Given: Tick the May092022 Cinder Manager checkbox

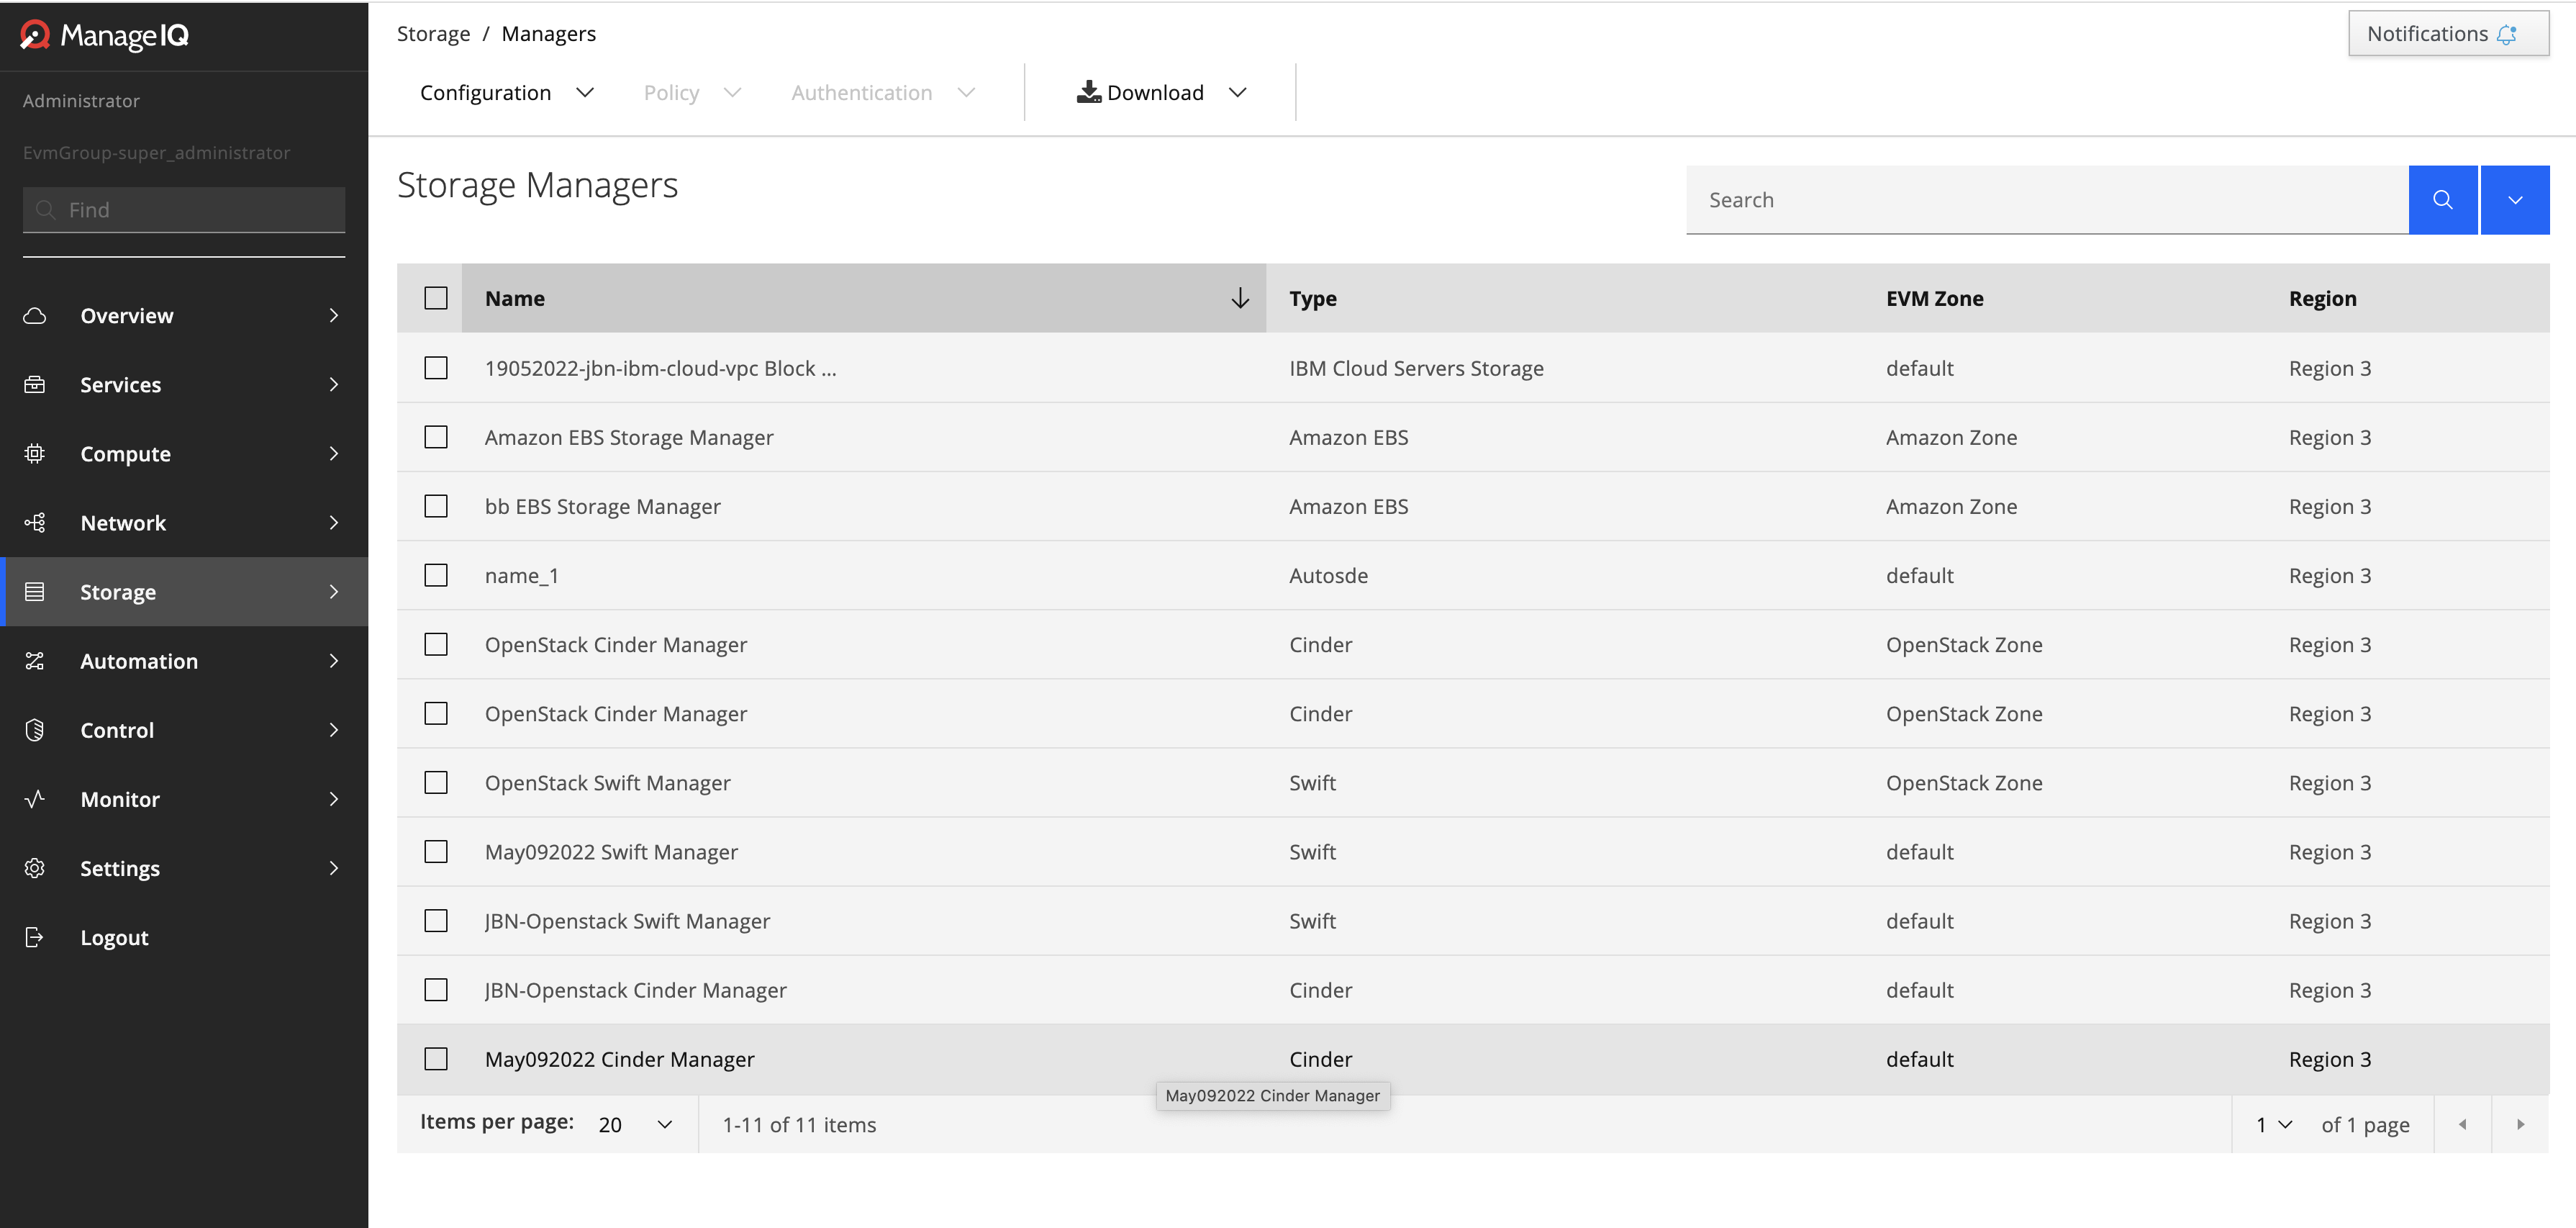Looking at the screenshot, I should tap(436, 1059).
